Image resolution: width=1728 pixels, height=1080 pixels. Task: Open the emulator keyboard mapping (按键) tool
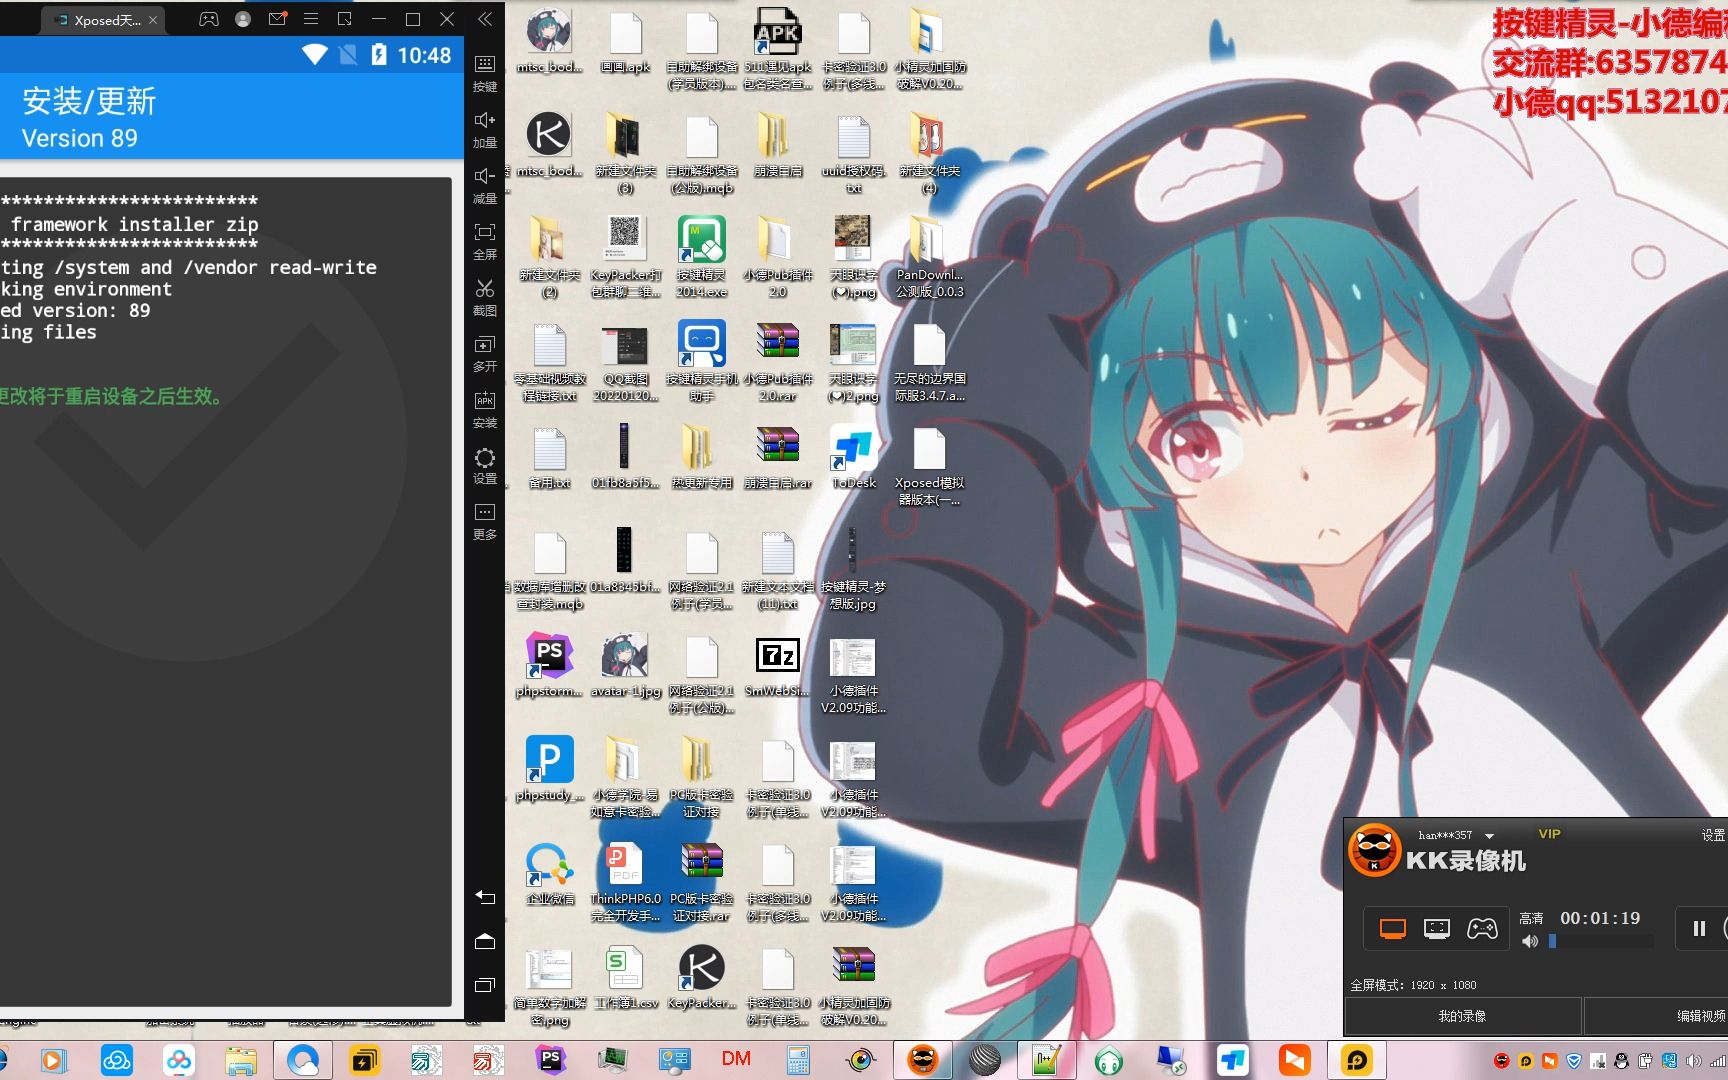(x=485, y=73)
